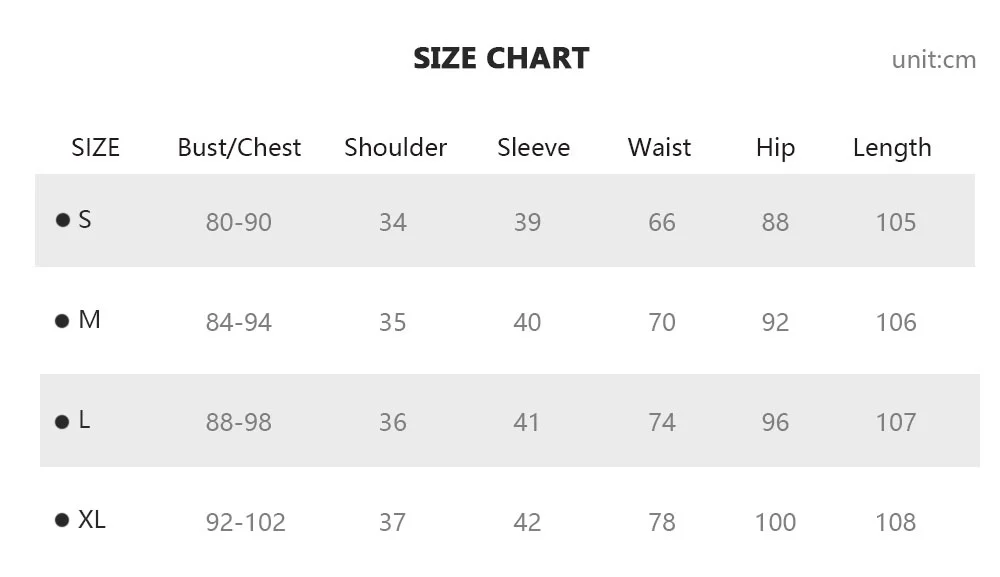Image resolution: width=1000 pixels, height=577 pixels.
Task: Click the Waist column header
Action: pos(659,147)
